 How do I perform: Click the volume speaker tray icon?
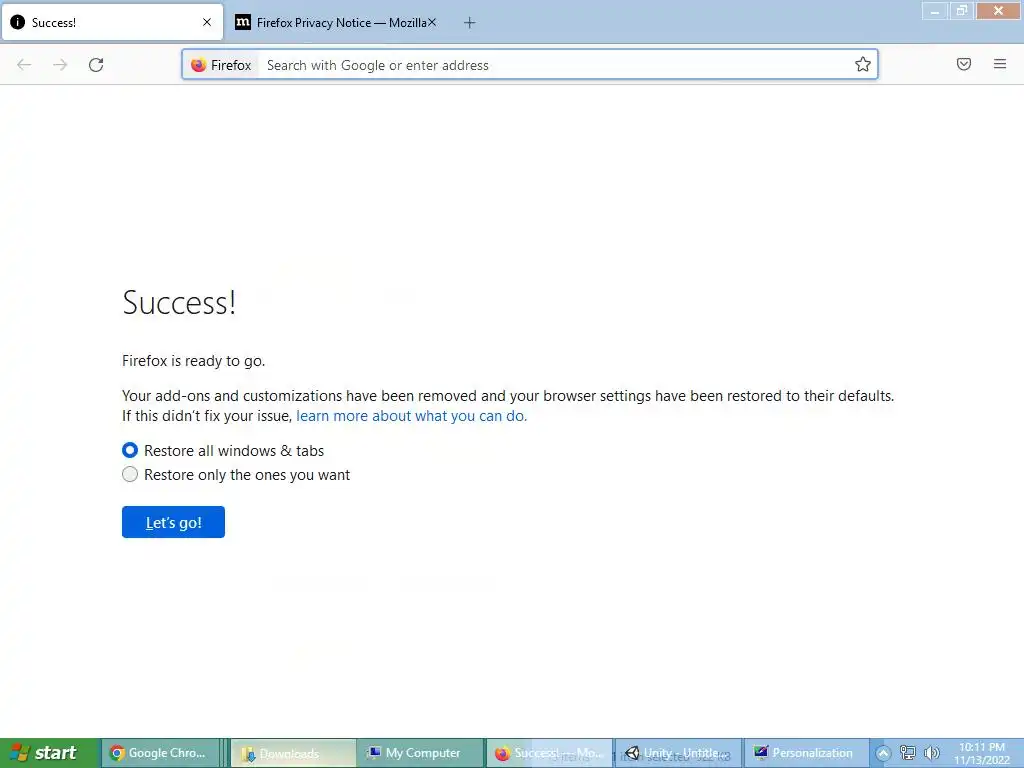(931, 753)
